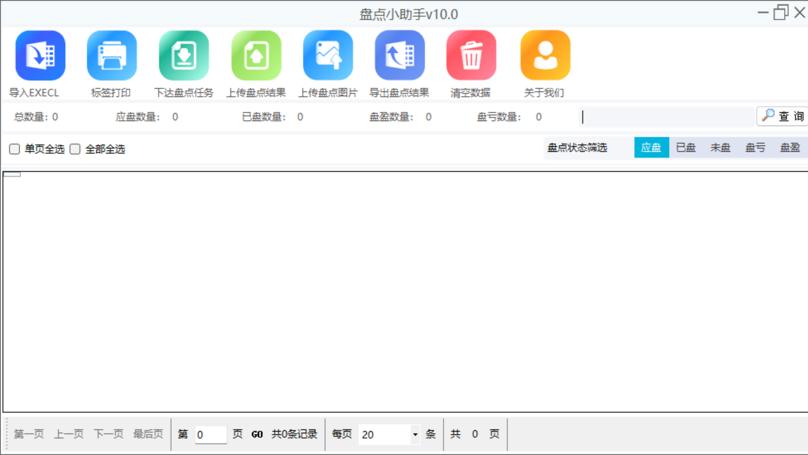
Task: Click the 盘亏数量 count label
Action: point(499,117)
